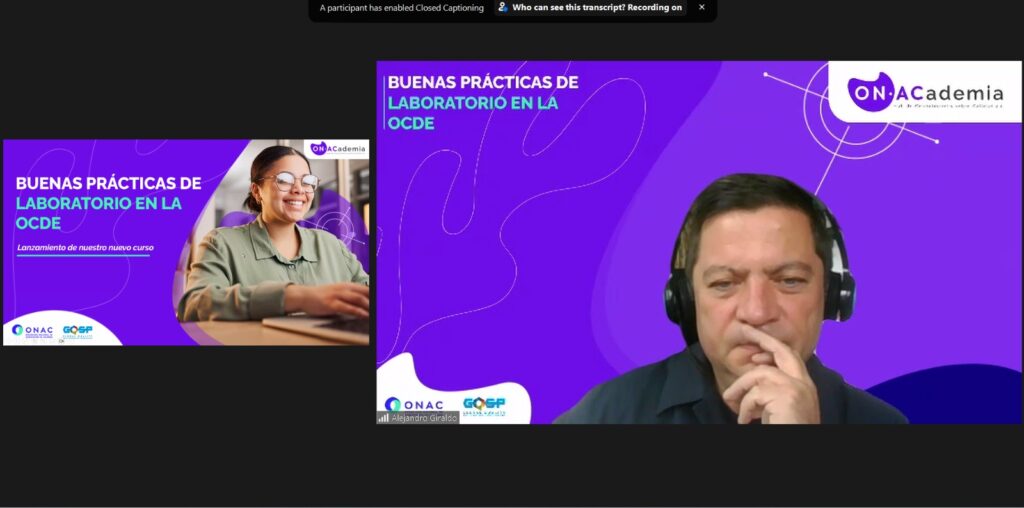
Task: Click the smiling woman photo on slide
Action: [x=280, y=240]
